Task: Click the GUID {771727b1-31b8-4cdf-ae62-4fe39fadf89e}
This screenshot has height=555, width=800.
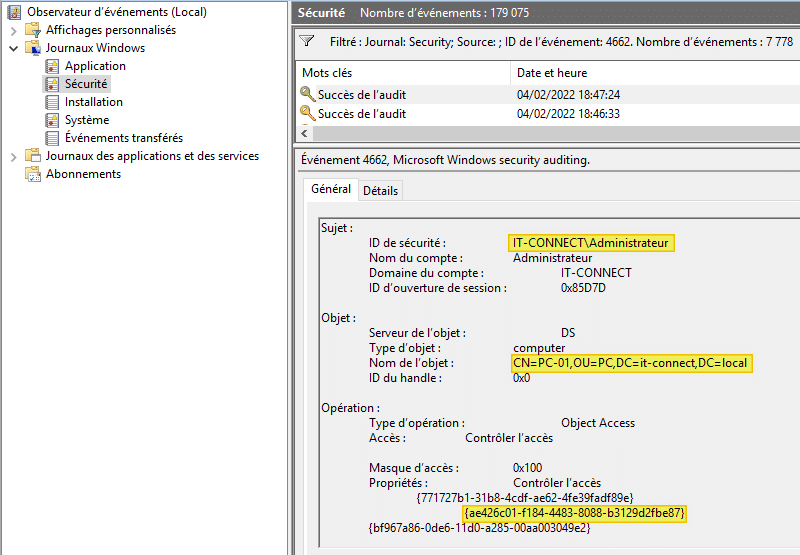Action: click(525, 498)
